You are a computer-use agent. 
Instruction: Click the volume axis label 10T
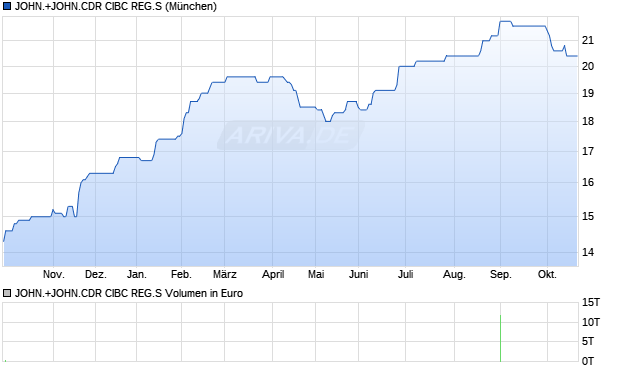coord(591,322)
